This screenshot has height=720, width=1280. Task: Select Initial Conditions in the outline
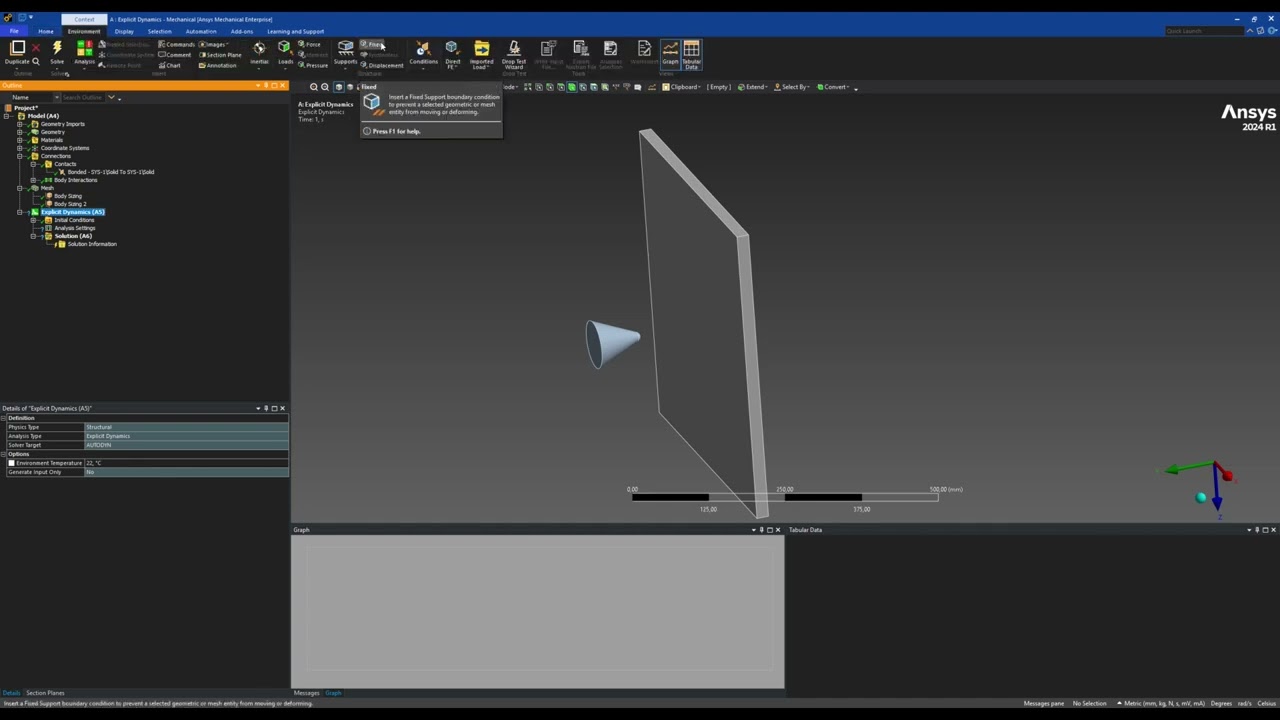[73, 220]
